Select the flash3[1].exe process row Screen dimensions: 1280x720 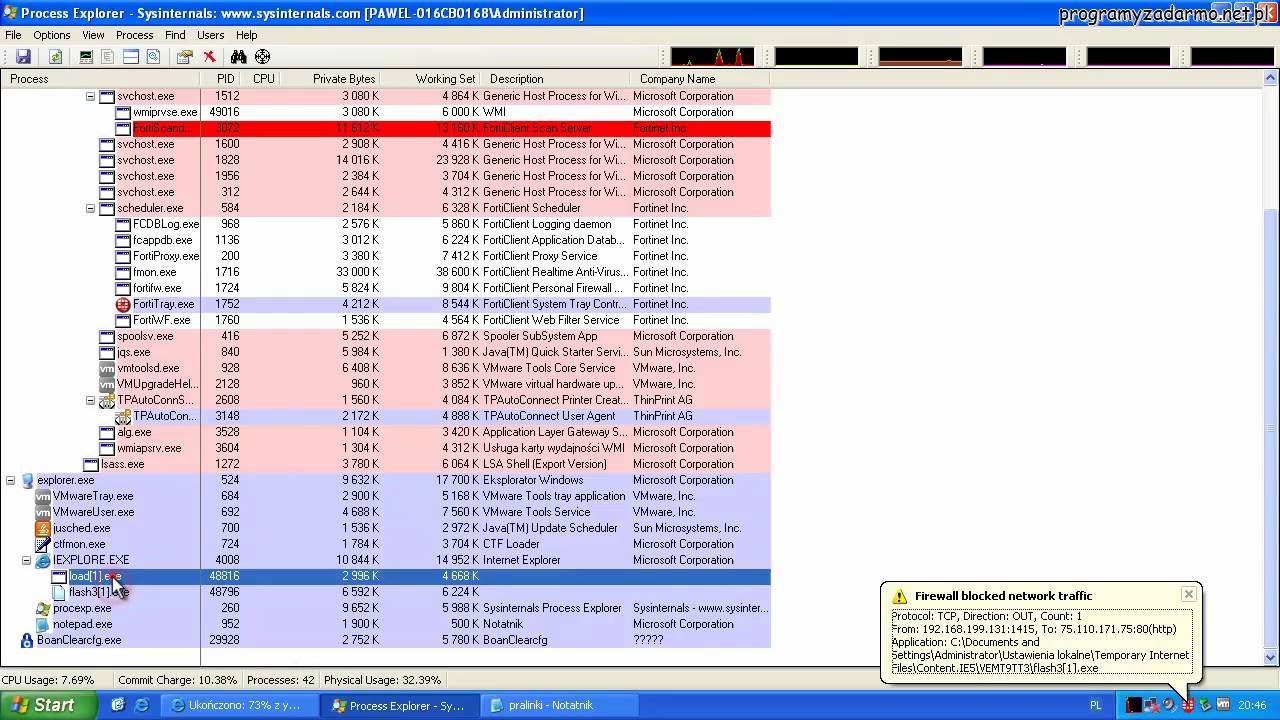click(x=385, y=592)
